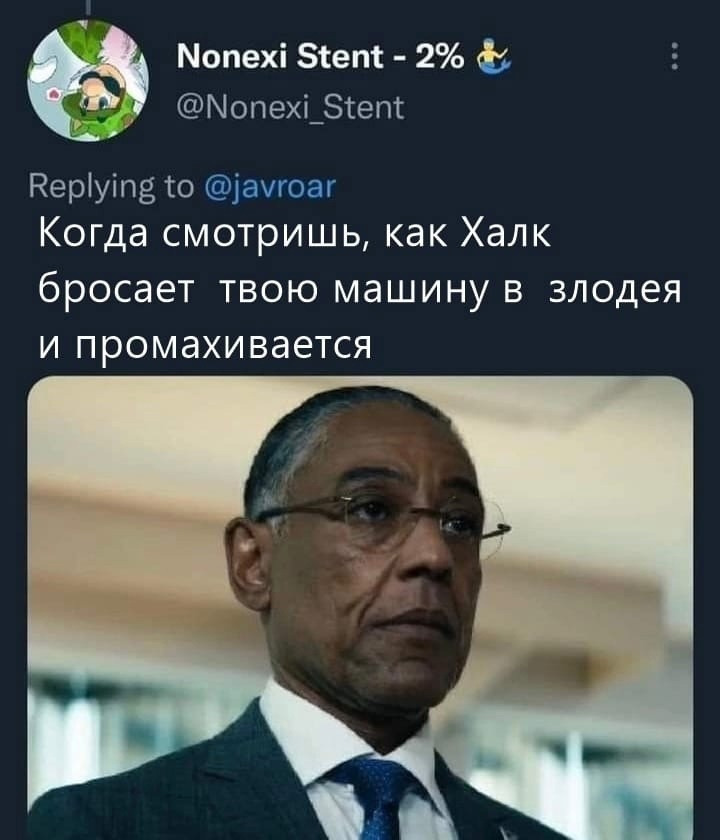The width and height of the screenshot is (720, 840).
Task: Click the merman emoji beside the display name
Action: [494, 57]
